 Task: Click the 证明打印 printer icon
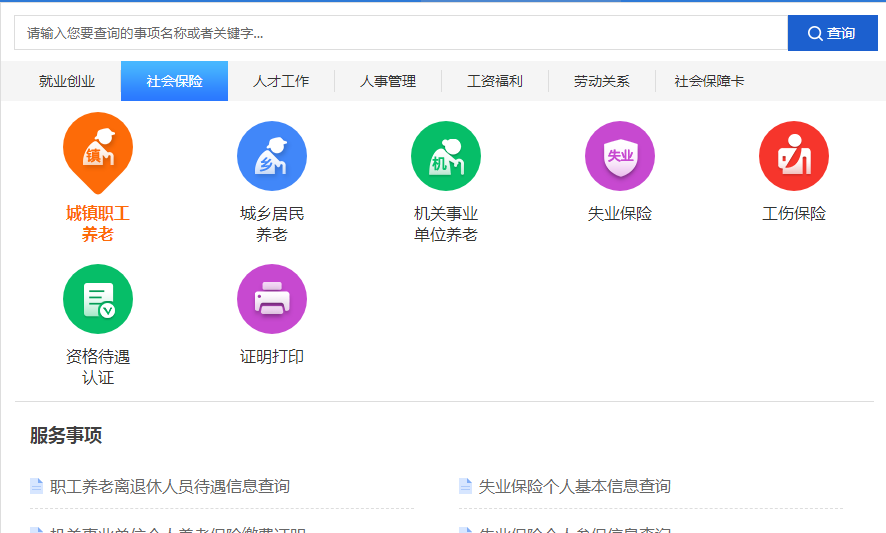tap(272, 299)
